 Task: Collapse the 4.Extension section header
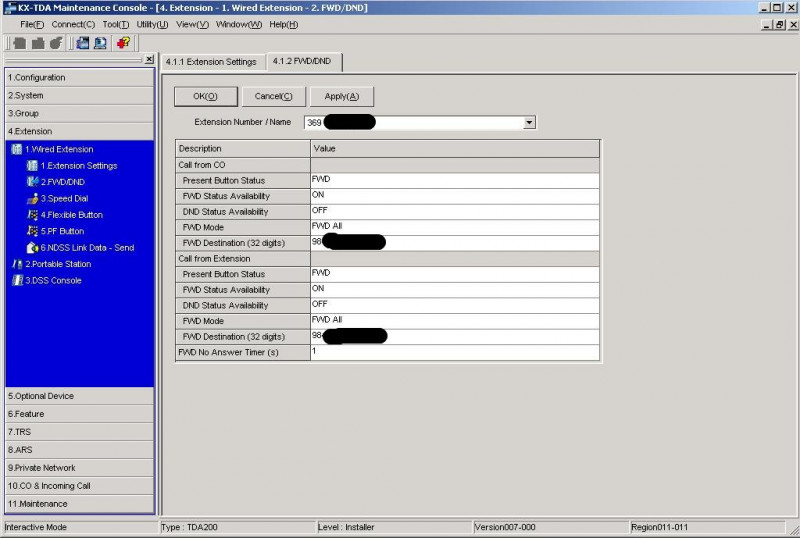(80, 131)
